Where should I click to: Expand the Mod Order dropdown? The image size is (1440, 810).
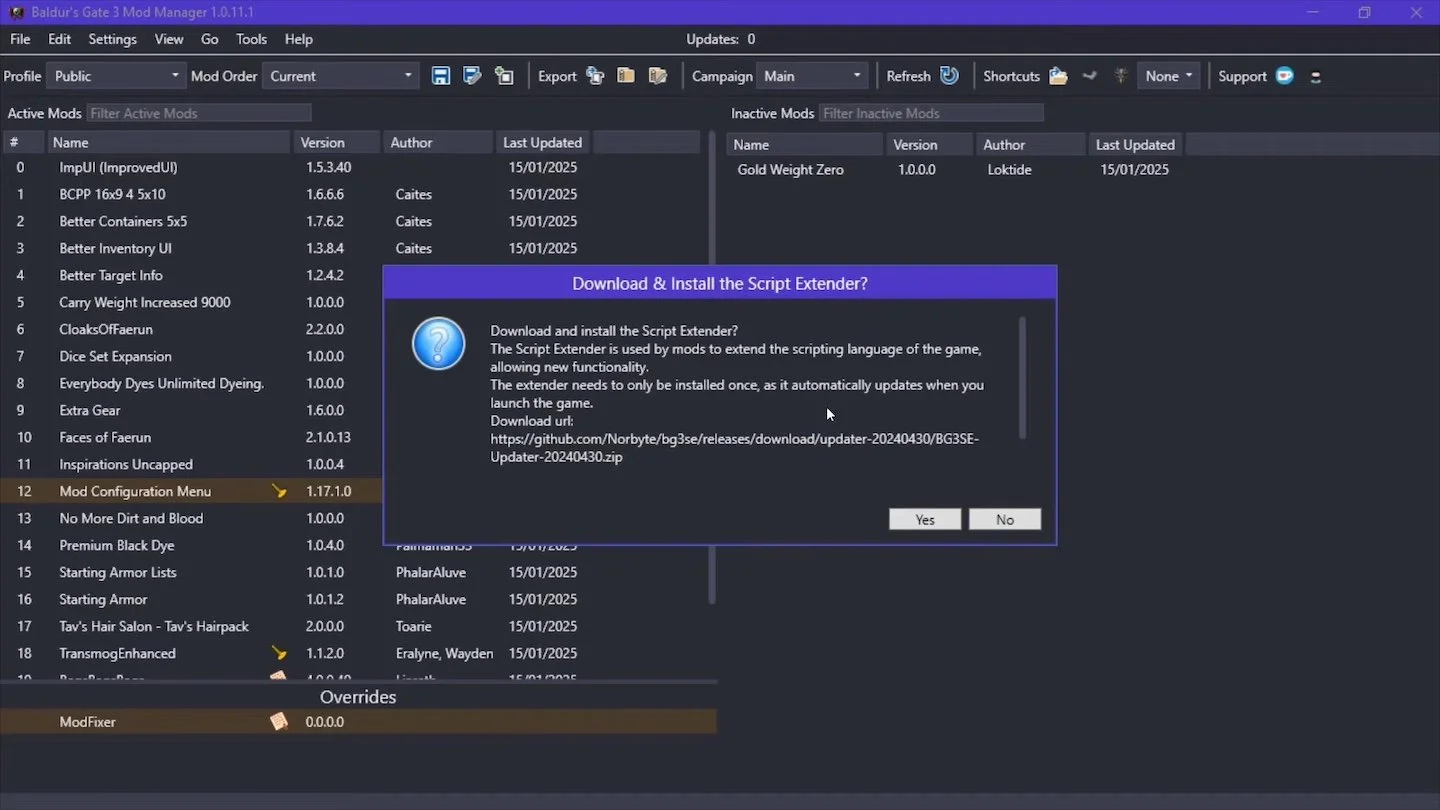point(341,76)
